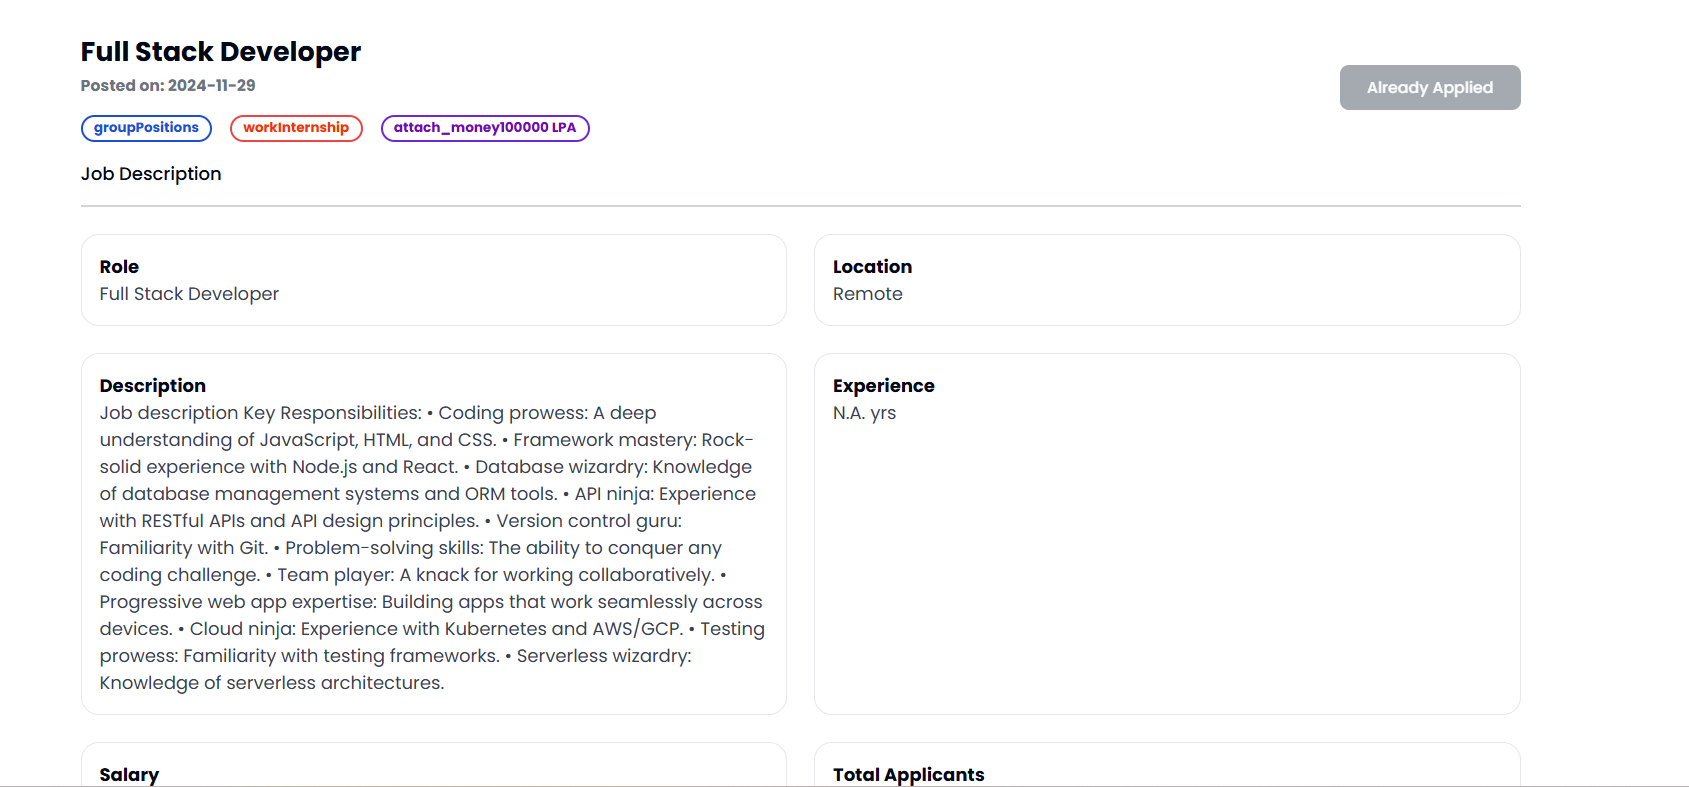Click the attach_money100000 LPA tag
The width and height of the screenshot is (1689, 787).
pos(485,128)
